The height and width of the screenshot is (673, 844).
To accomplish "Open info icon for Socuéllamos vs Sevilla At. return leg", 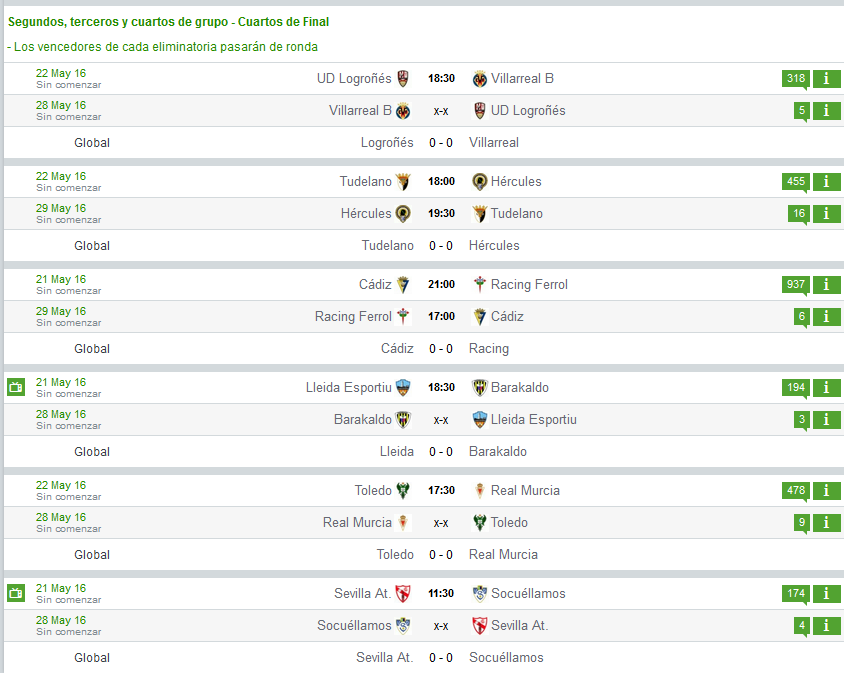I will [826, 626].
